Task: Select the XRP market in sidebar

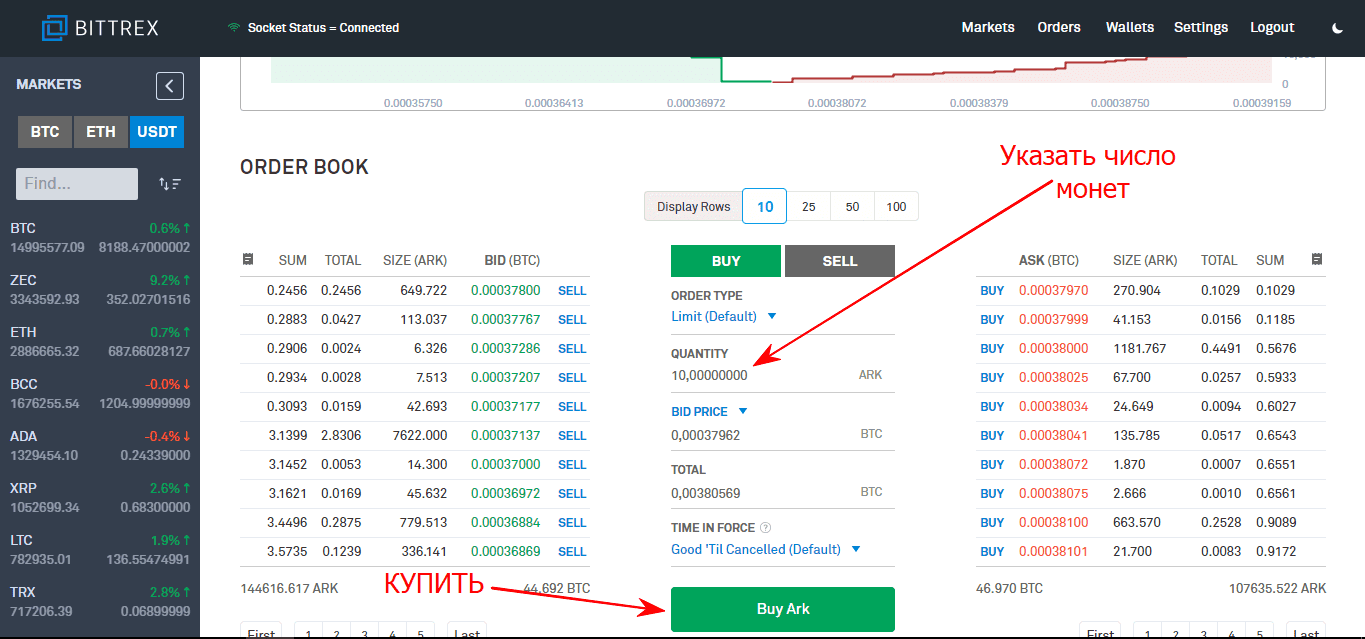Action: tap(100, 497)
